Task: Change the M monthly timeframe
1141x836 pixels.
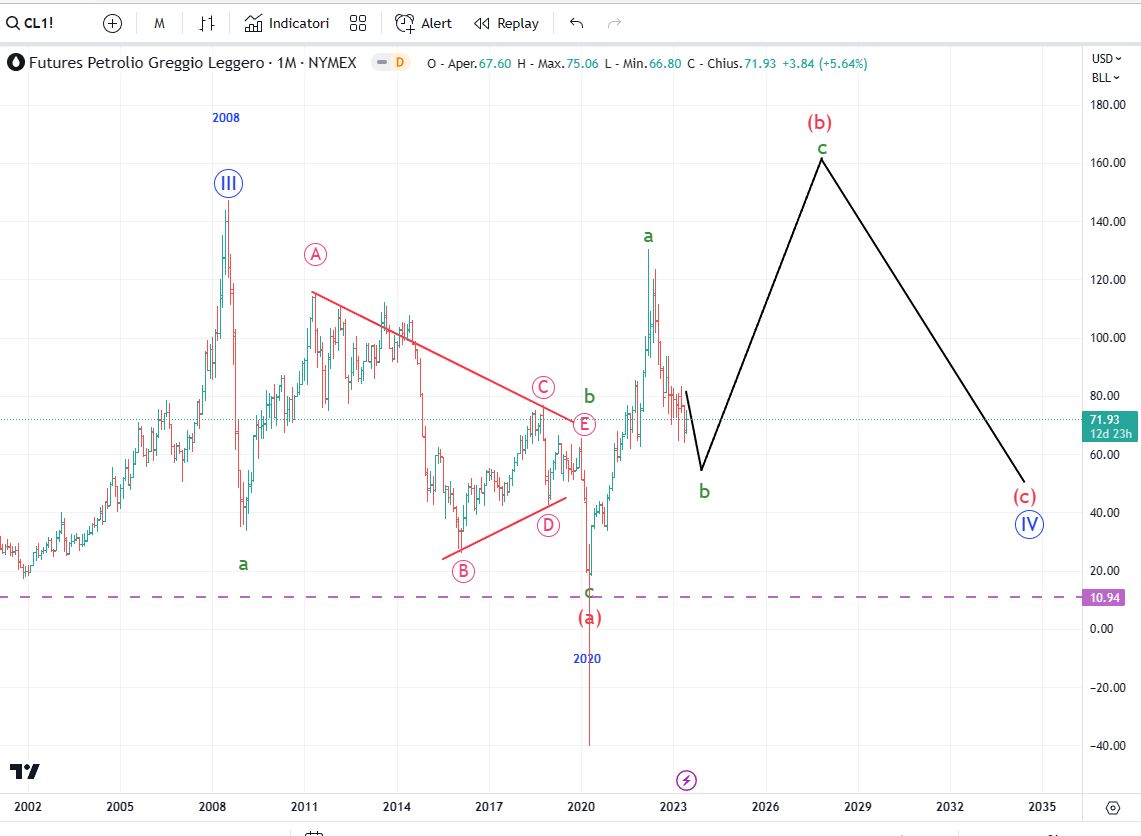Action: (x=159, y=23)
